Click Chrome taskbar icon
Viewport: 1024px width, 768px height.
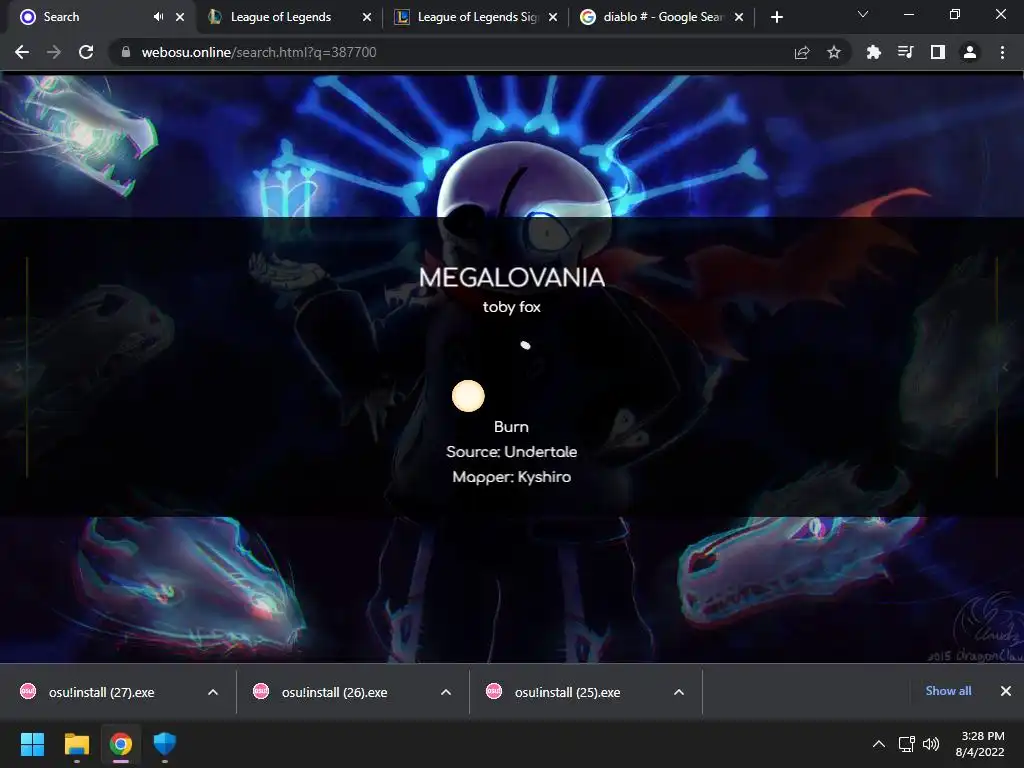click(121, 744)
